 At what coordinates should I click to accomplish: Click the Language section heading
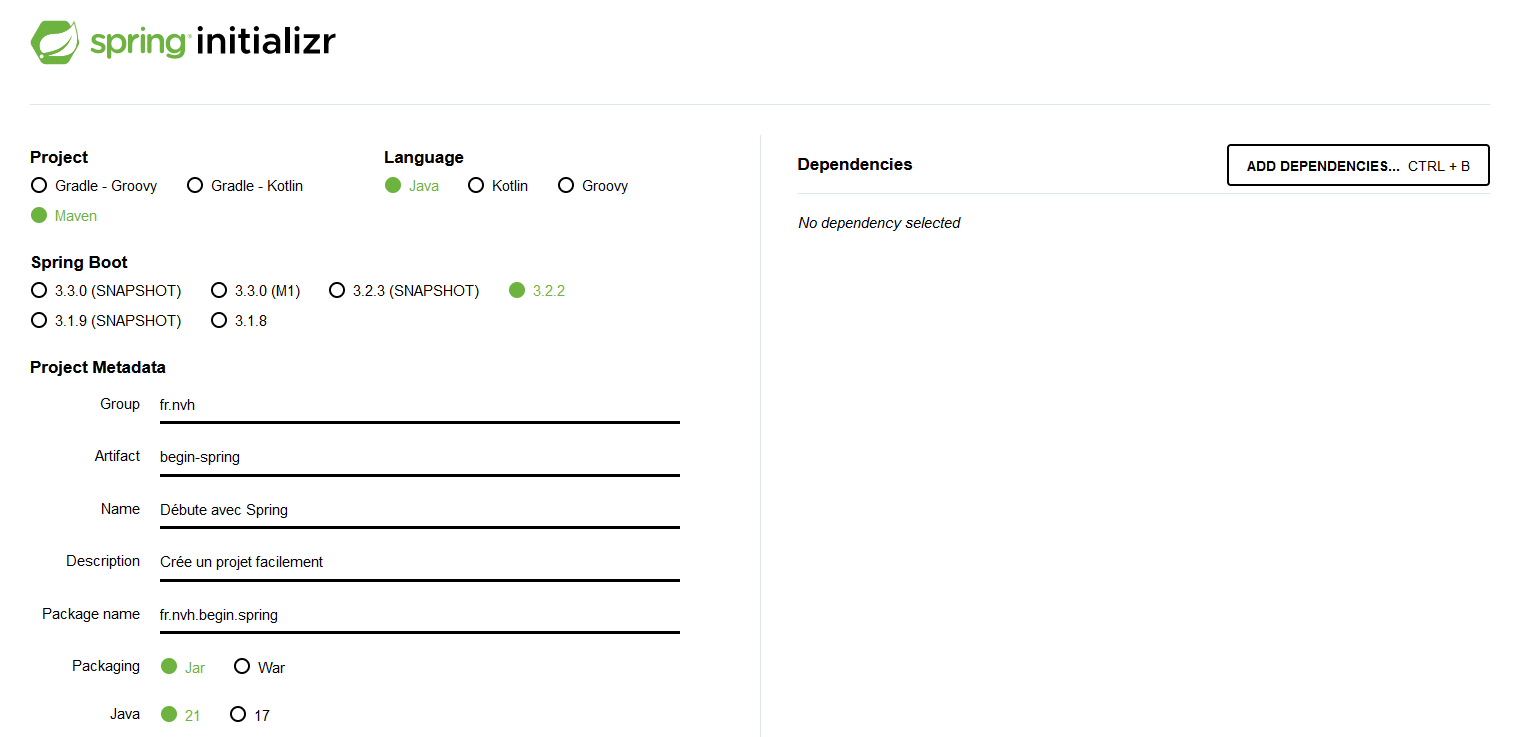pos(424,158)
